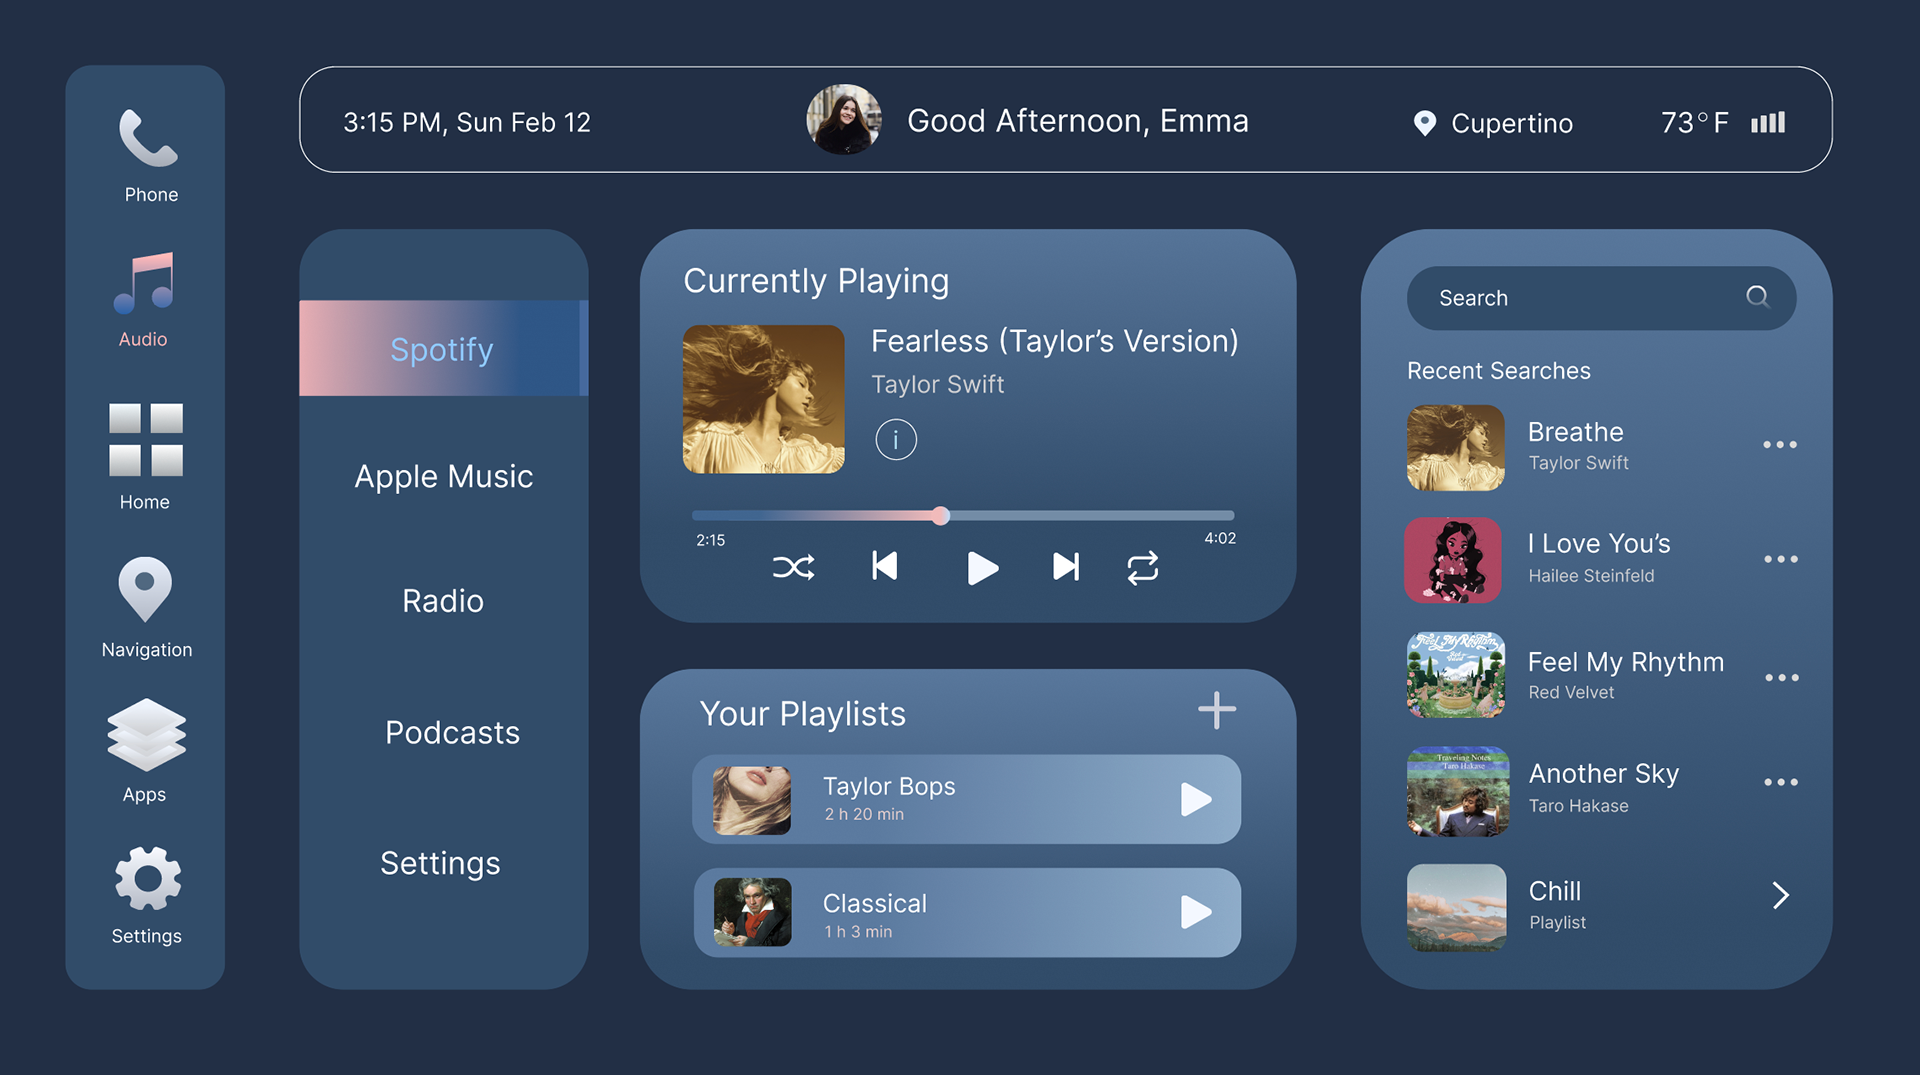Select Spotify audio source tab
Image resolution: width=1920 pixels, height=1075 pixels.
tap(443, 348)
